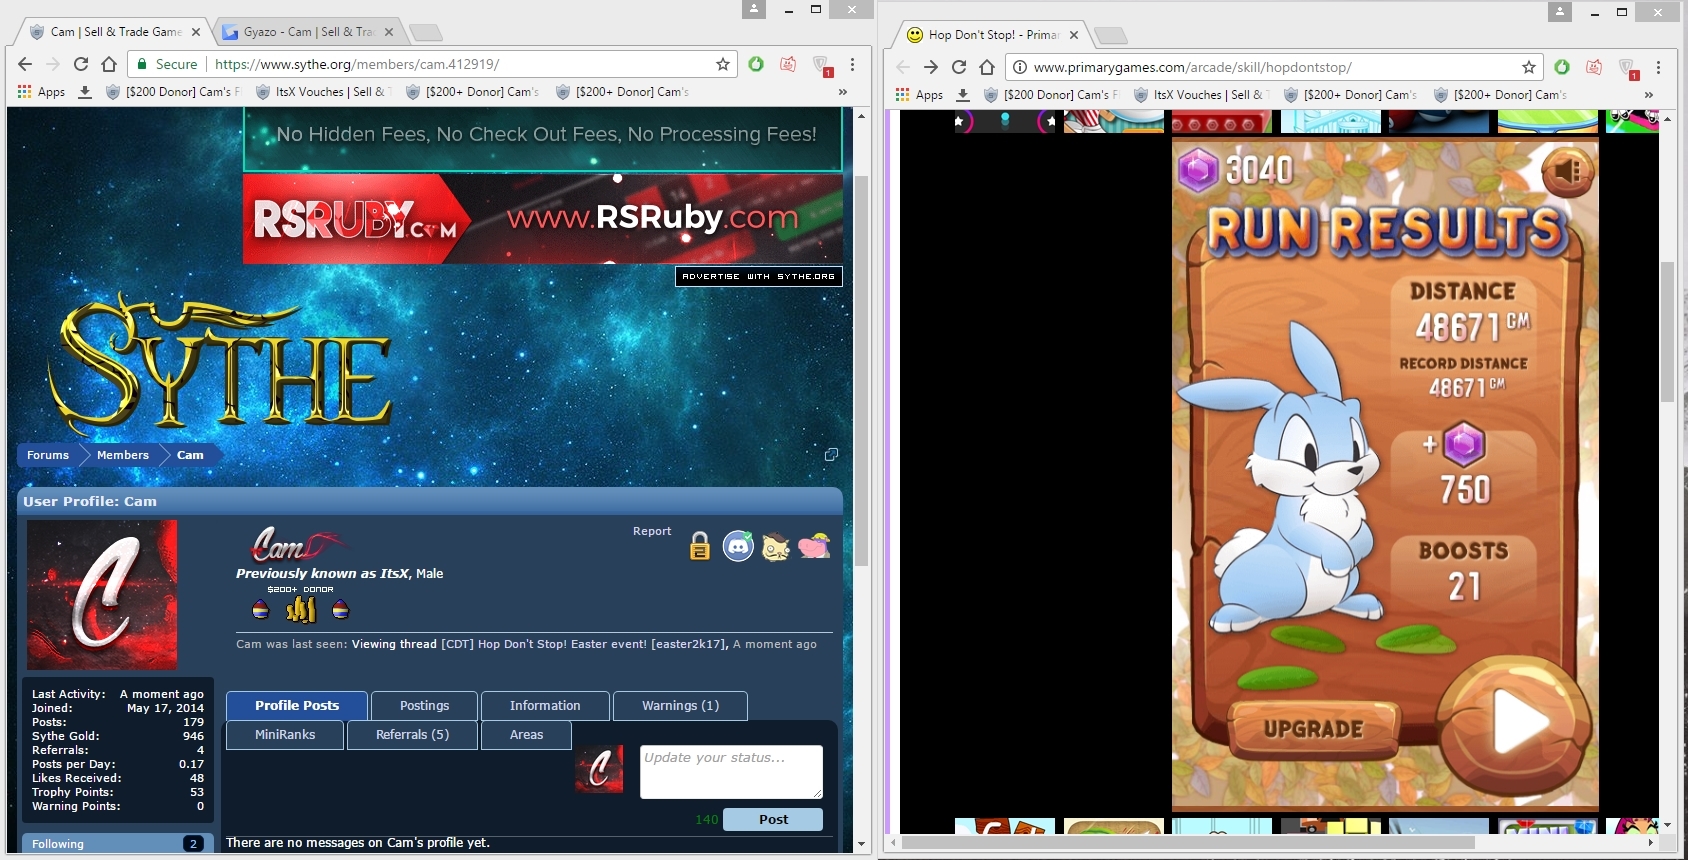Open the Information tab
The image size is (1688, 860).
tap(545, 705)
